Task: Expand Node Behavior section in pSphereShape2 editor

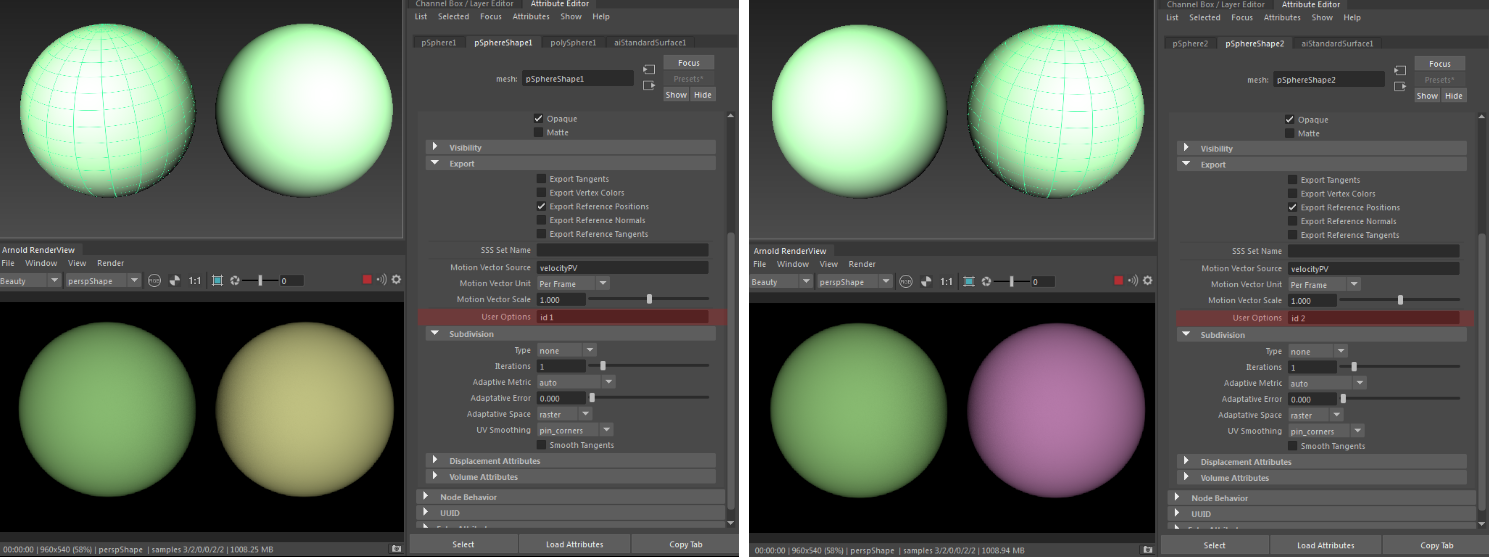Action: (1322, 498)
